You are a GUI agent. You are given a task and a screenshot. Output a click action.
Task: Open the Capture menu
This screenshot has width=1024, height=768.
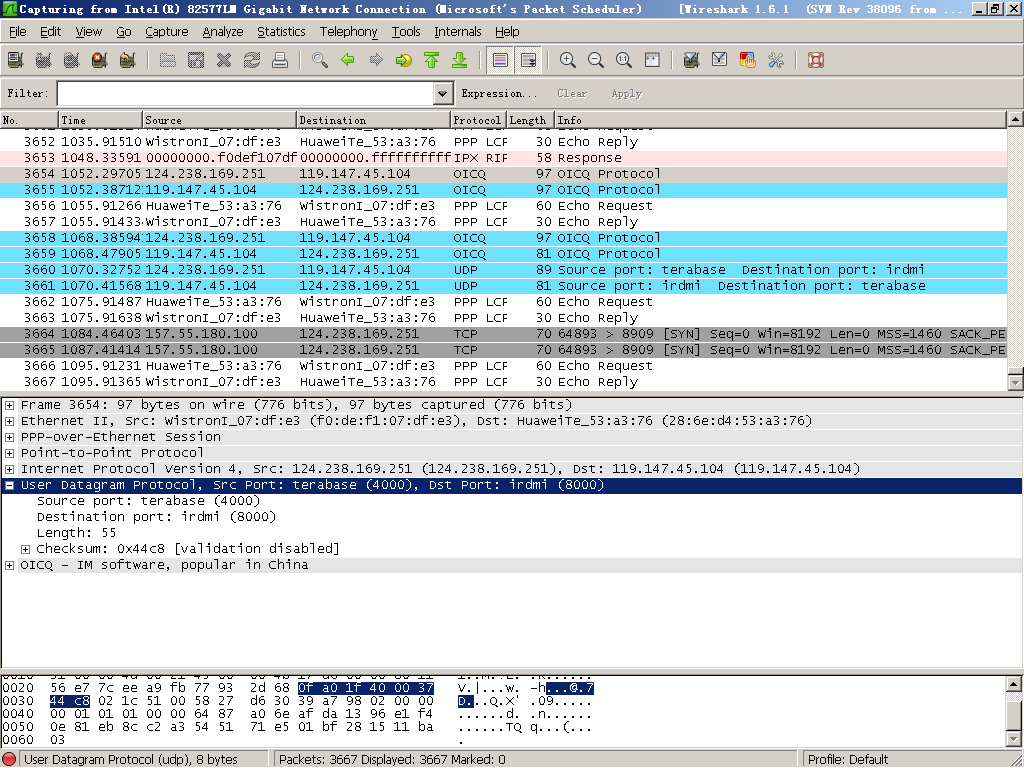point(167,31)
